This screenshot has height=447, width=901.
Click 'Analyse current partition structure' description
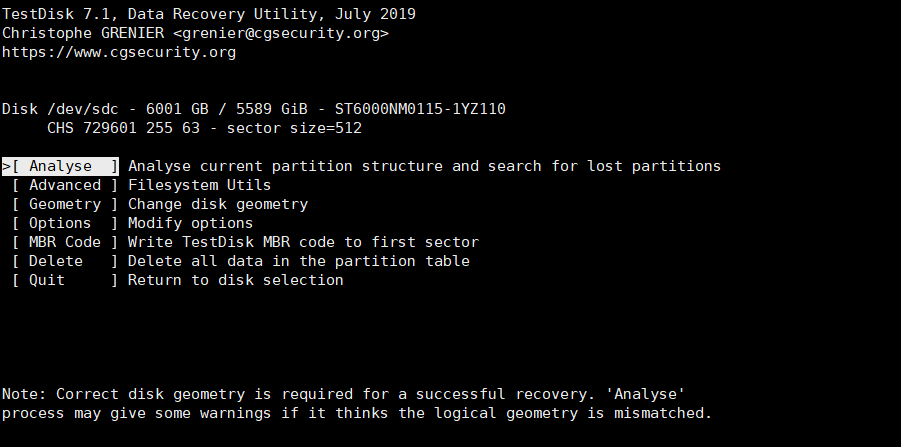(424, 166)
